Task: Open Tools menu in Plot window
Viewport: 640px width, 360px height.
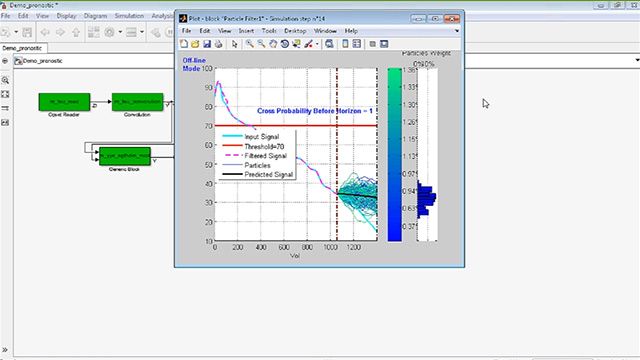Action: (269, 31)
